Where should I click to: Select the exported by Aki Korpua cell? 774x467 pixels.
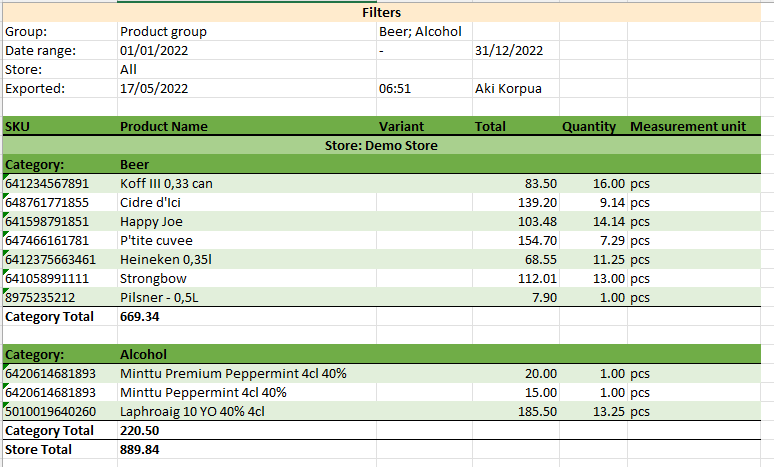[511, 89]
